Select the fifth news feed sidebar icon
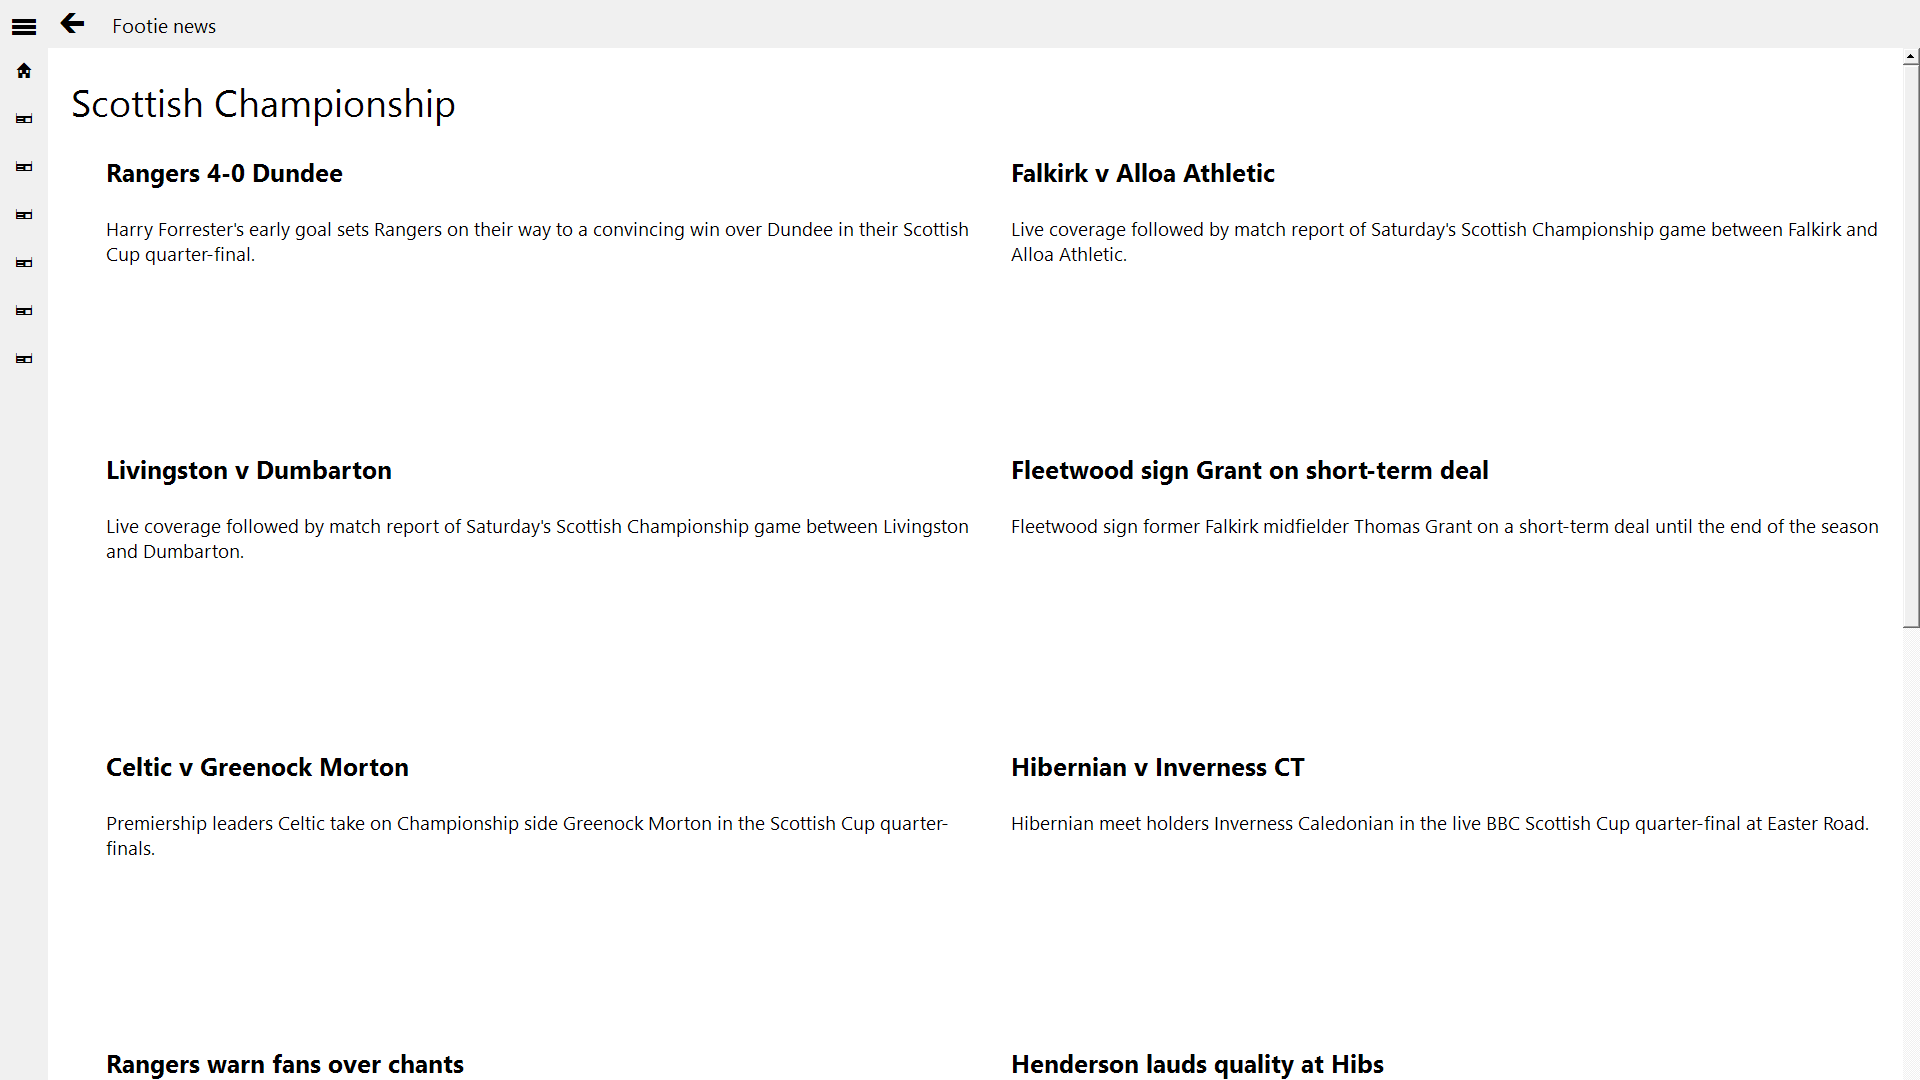Image resolution: width=1920 pixels, height=1080 pixels. 24,311
